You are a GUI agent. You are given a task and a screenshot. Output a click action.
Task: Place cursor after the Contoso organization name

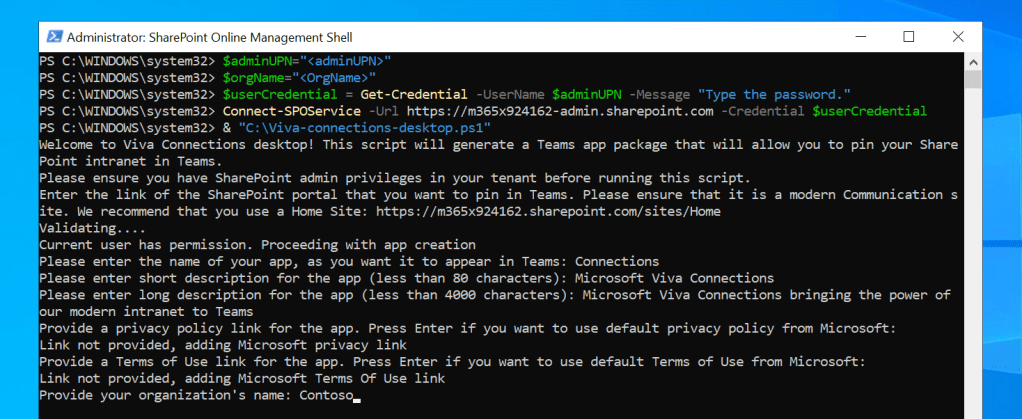click(355, 396)
